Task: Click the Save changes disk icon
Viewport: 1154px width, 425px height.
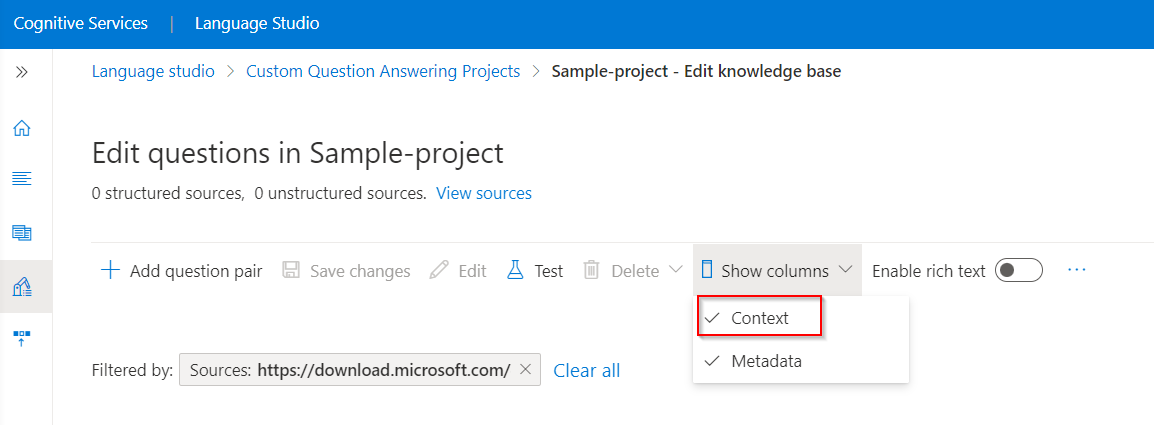Action: pos(291,270)
